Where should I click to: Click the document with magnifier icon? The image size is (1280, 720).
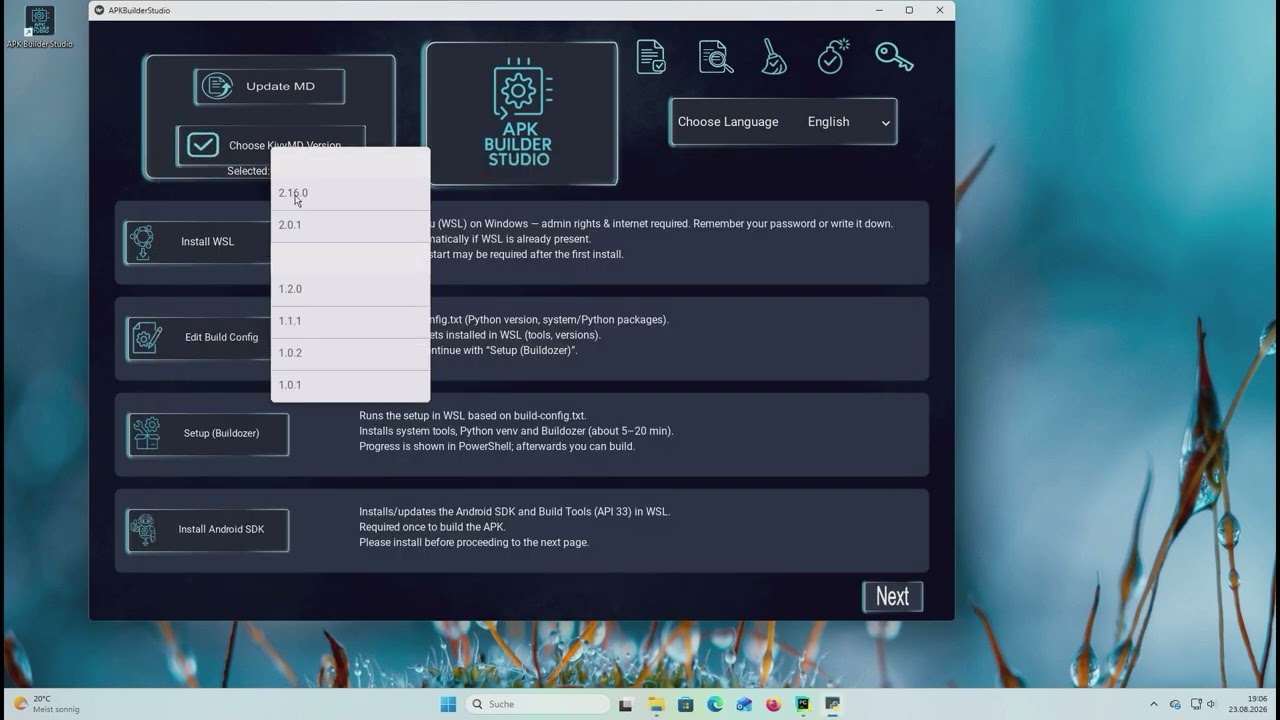[715, 57]
